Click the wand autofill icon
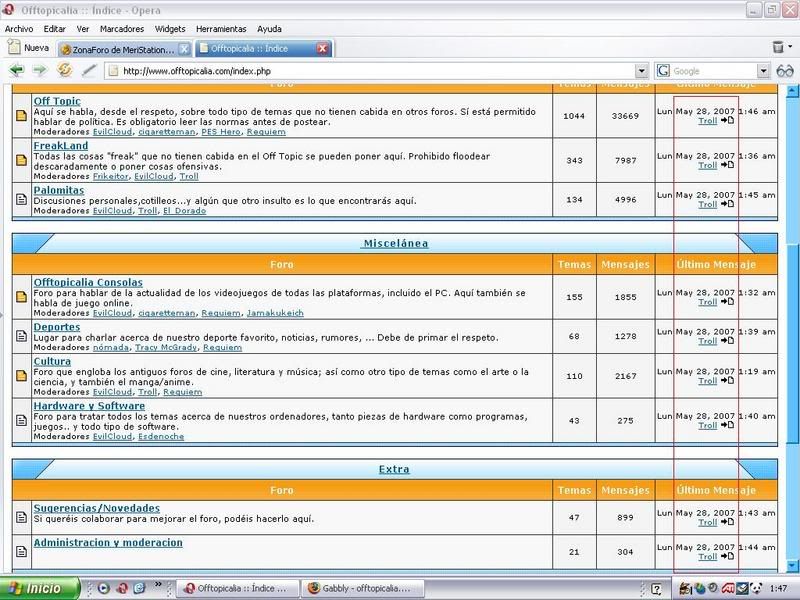 (89, 71)
